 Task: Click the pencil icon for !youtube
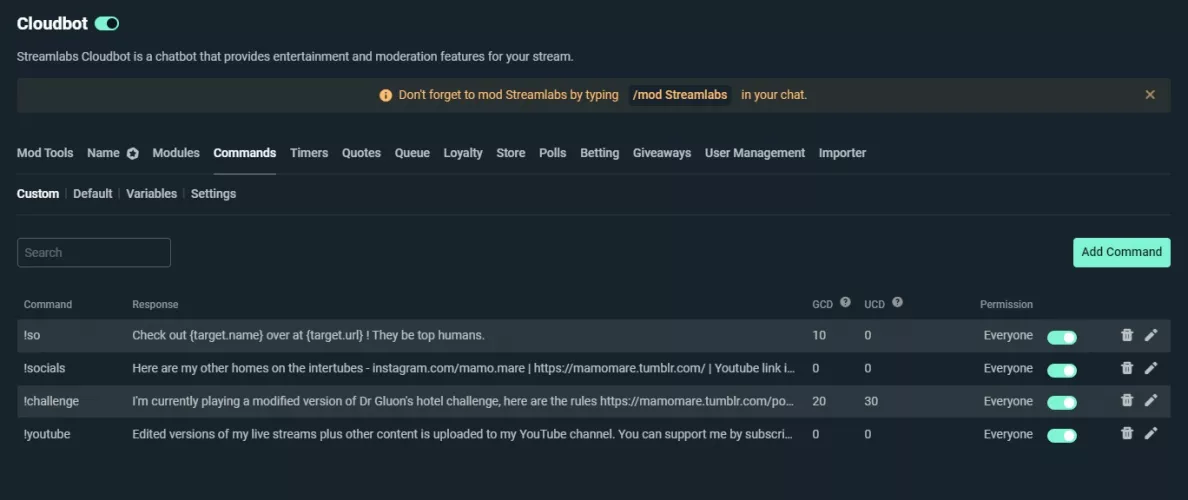[1151, 434]
